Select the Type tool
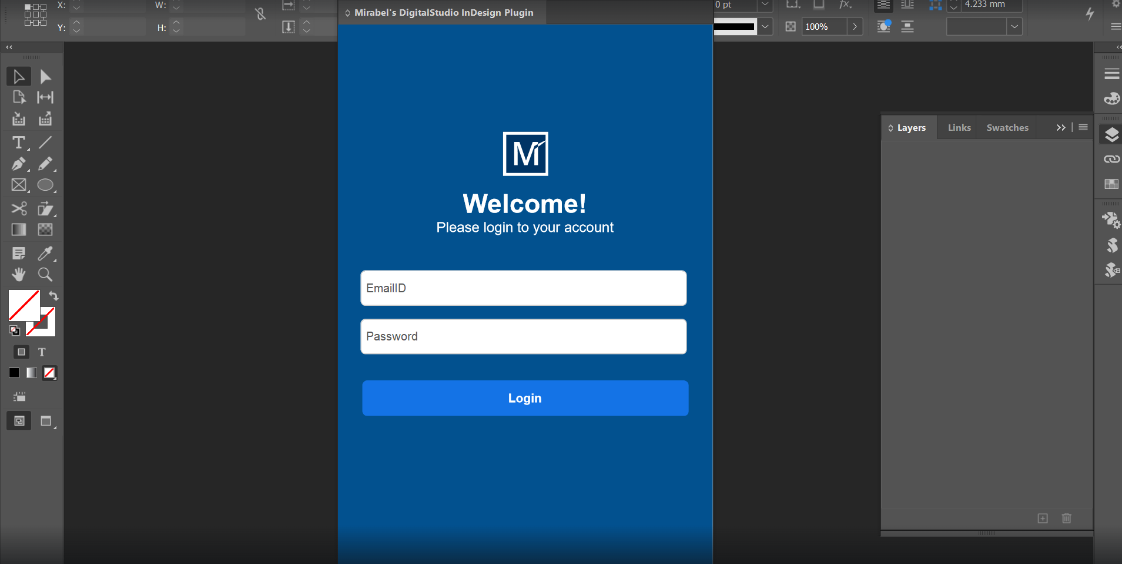The height and width of the screenshot is (564, 1122). [19, 142]
